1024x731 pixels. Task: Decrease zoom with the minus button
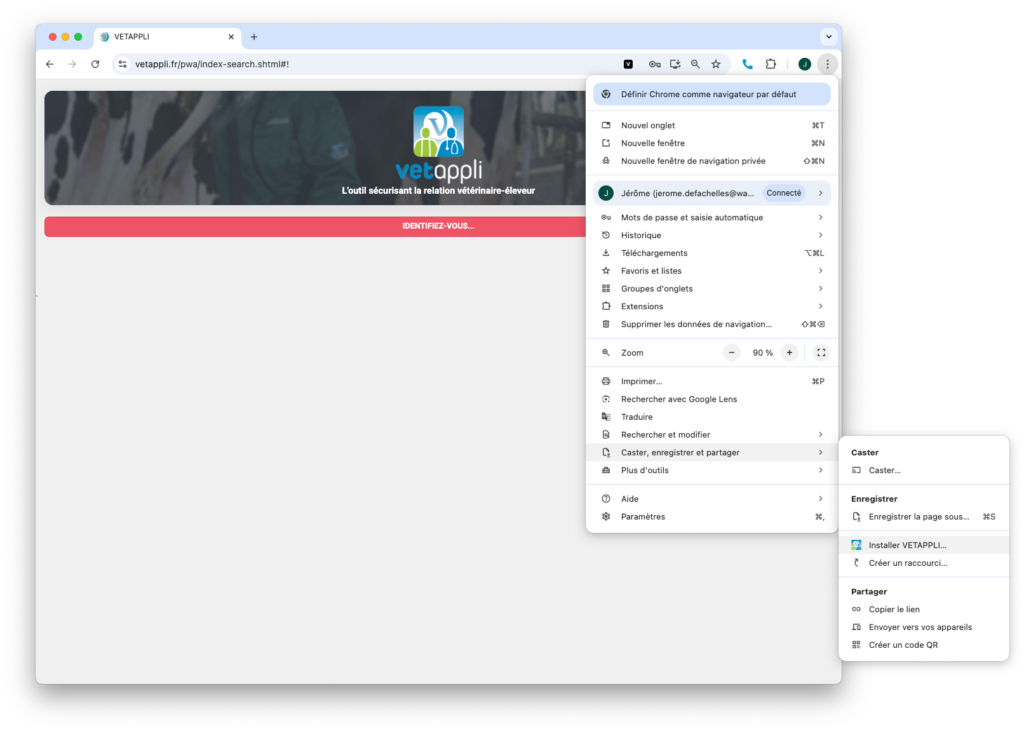pos(732,353)
